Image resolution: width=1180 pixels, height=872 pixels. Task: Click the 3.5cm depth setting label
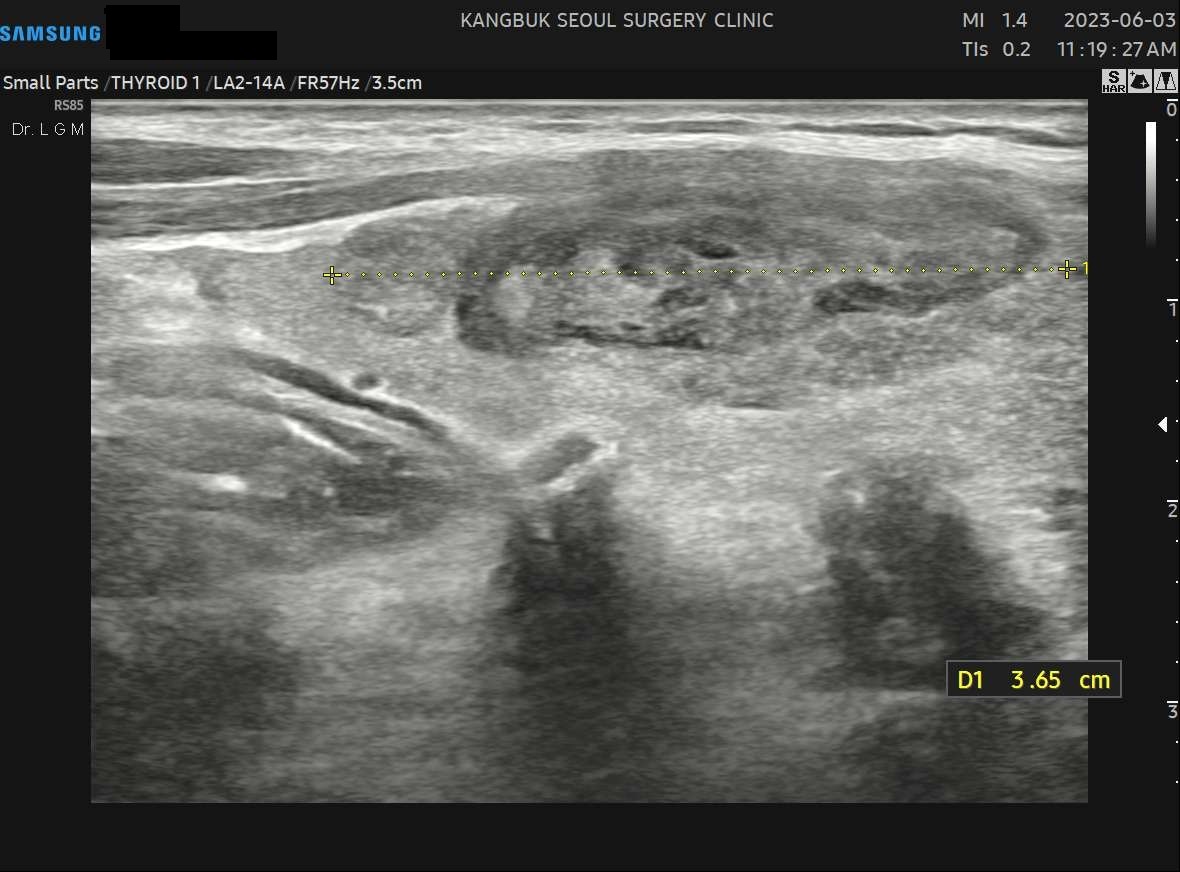[396, 83]
